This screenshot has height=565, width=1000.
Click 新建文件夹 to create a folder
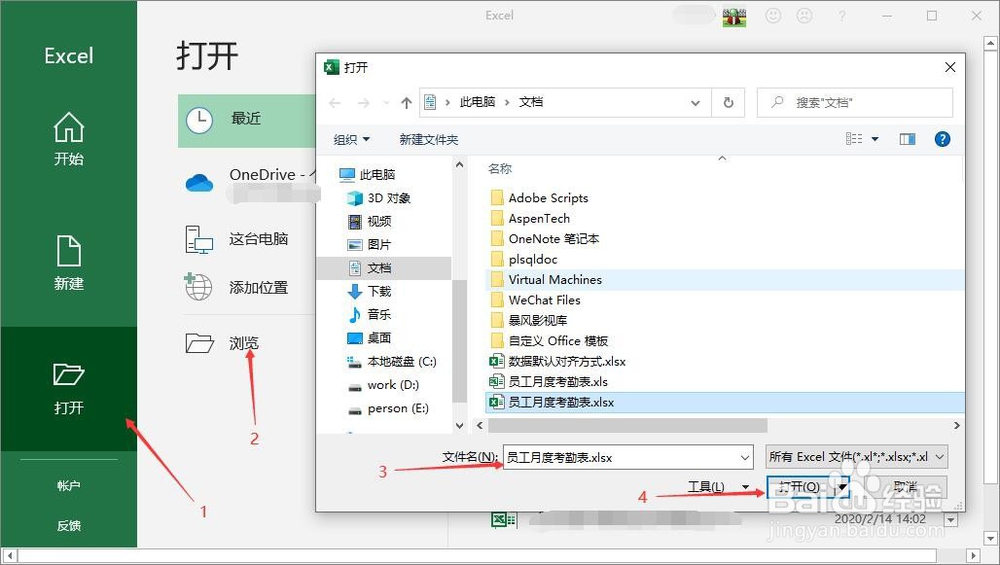point(429,140)
